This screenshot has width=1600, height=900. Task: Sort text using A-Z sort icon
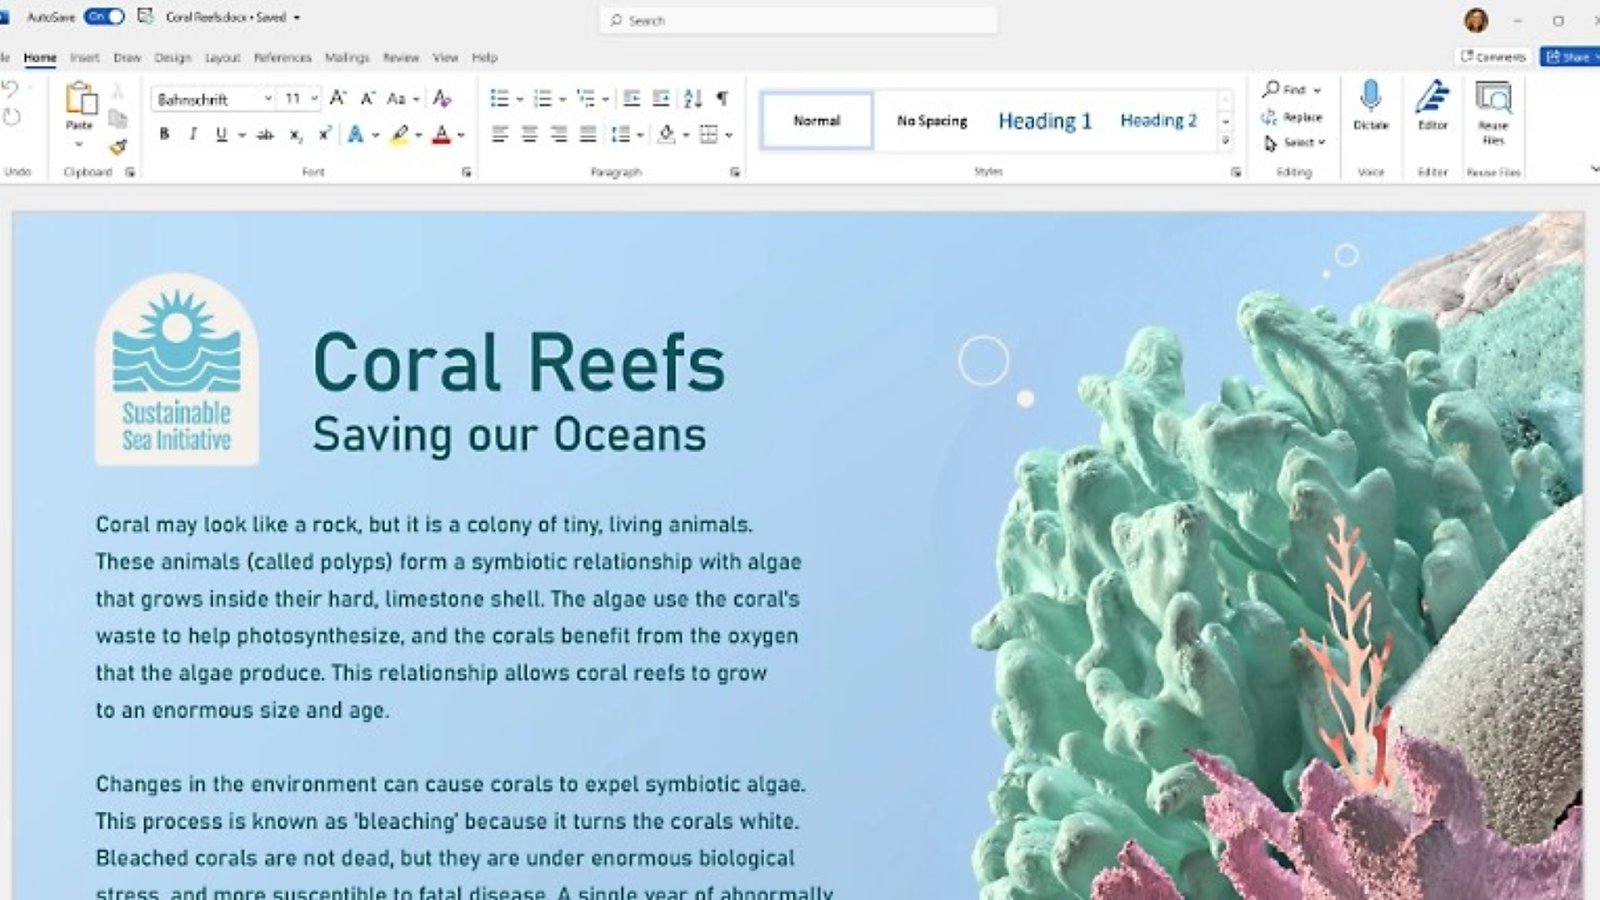[692, 98]
